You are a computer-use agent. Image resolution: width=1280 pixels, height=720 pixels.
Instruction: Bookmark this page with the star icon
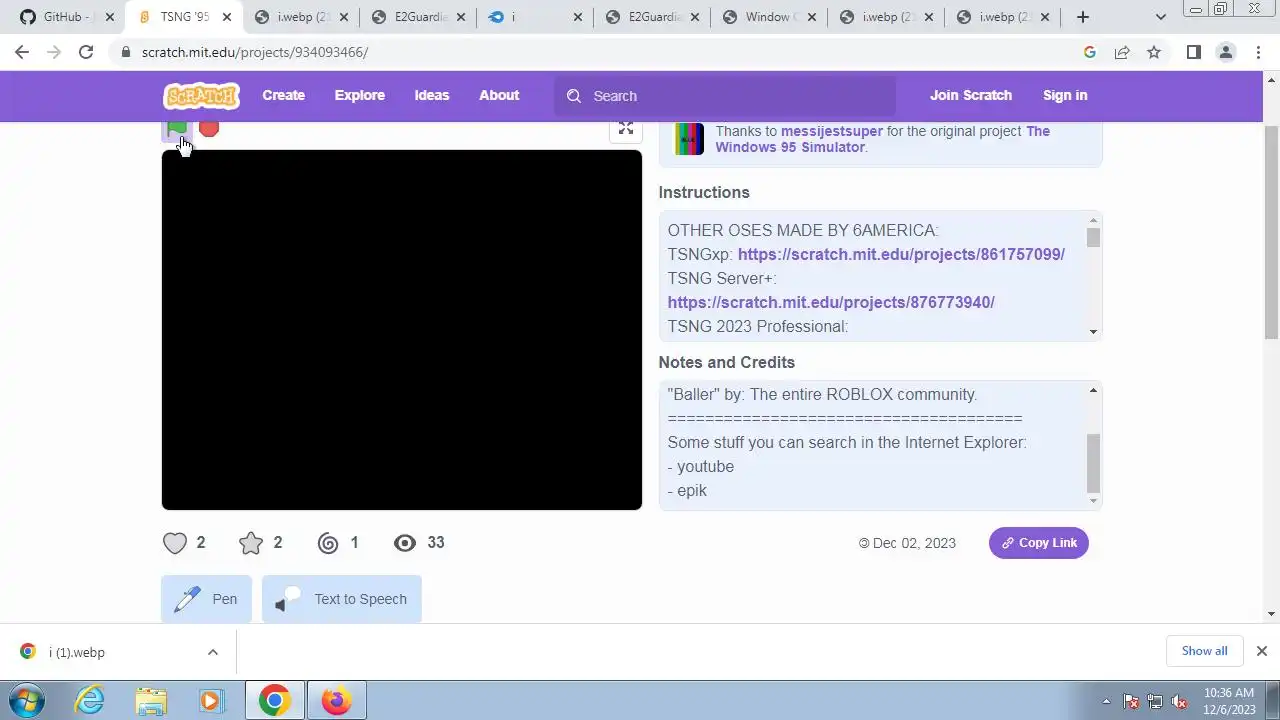pos(1154,52)
